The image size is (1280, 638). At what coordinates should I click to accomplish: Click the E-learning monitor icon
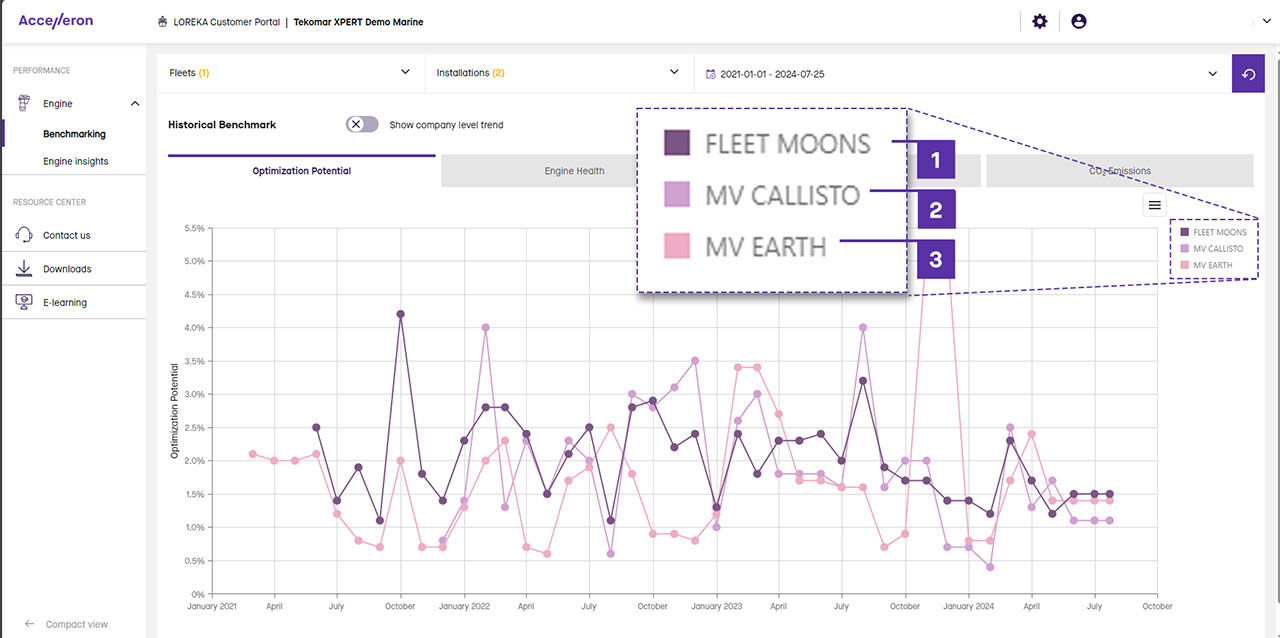coord(24,302)
